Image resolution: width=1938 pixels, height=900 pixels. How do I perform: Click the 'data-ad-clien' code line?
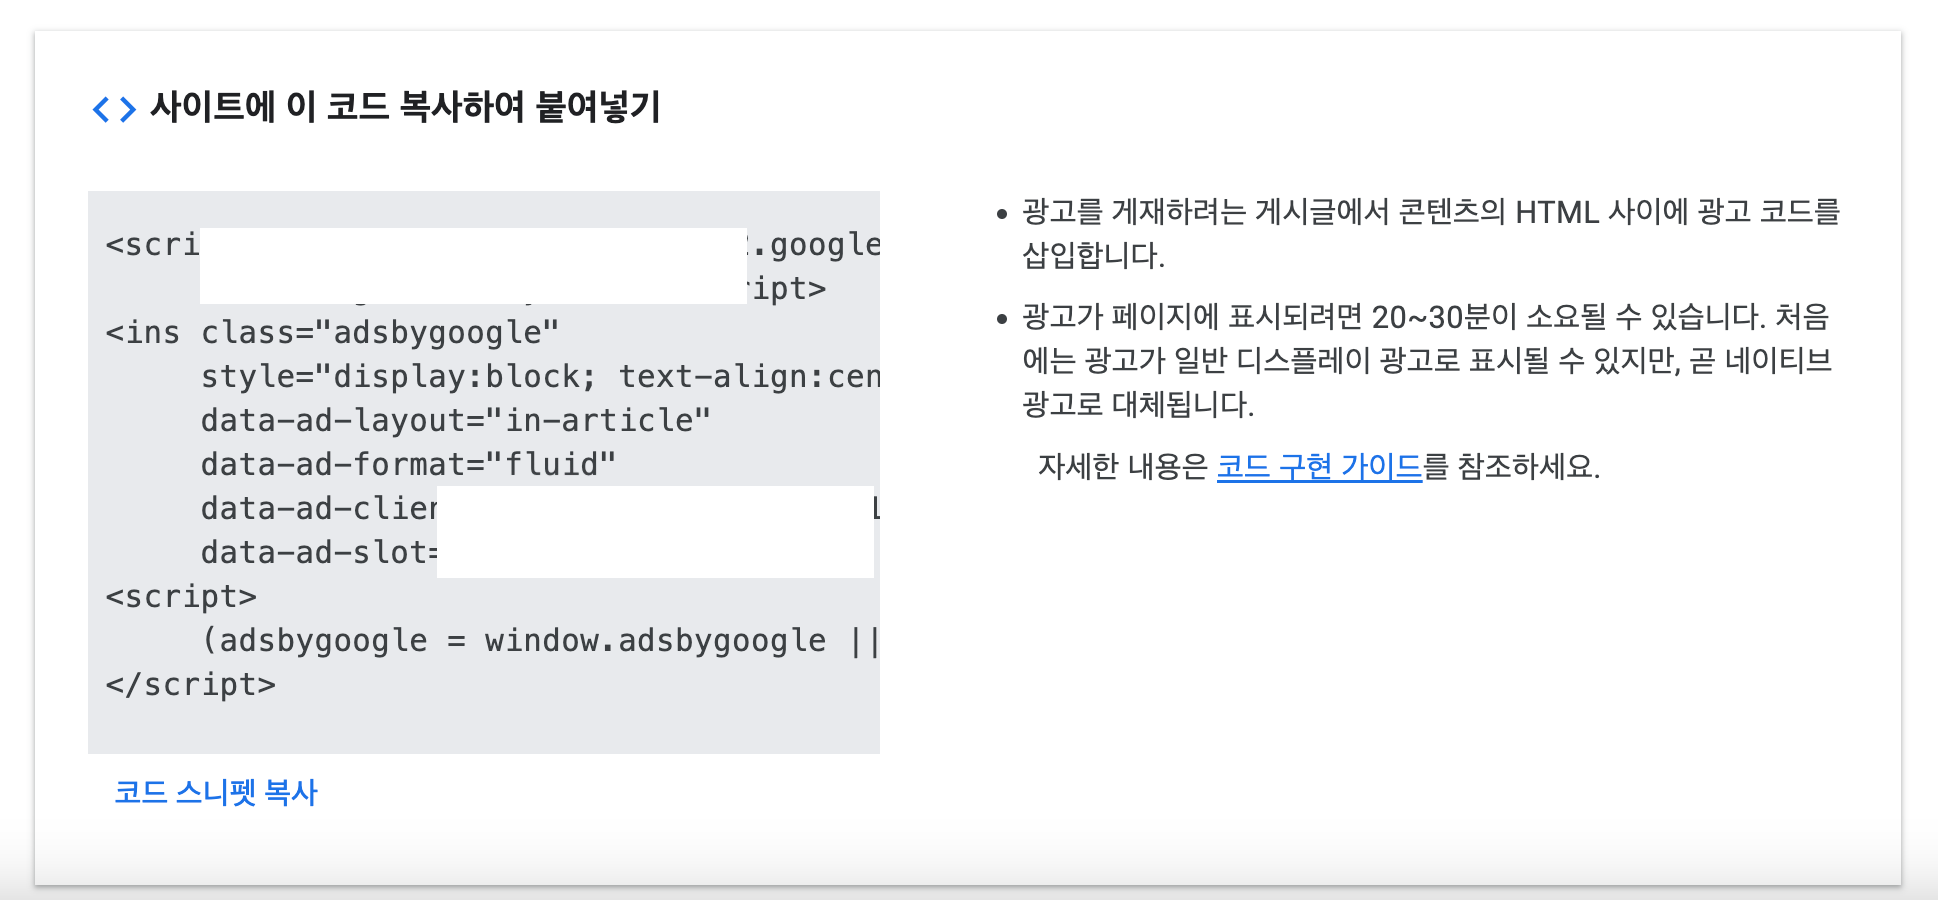[319, 508]
